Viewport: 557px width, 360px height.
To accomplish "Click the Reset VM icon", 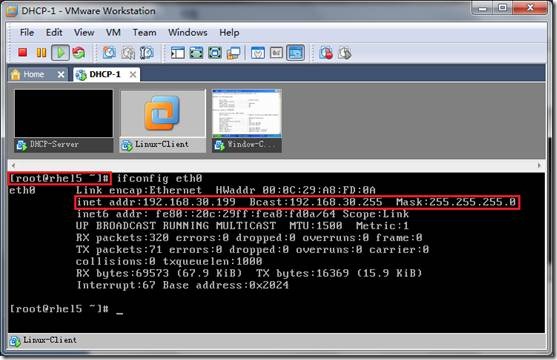I will tap(79, 53).
